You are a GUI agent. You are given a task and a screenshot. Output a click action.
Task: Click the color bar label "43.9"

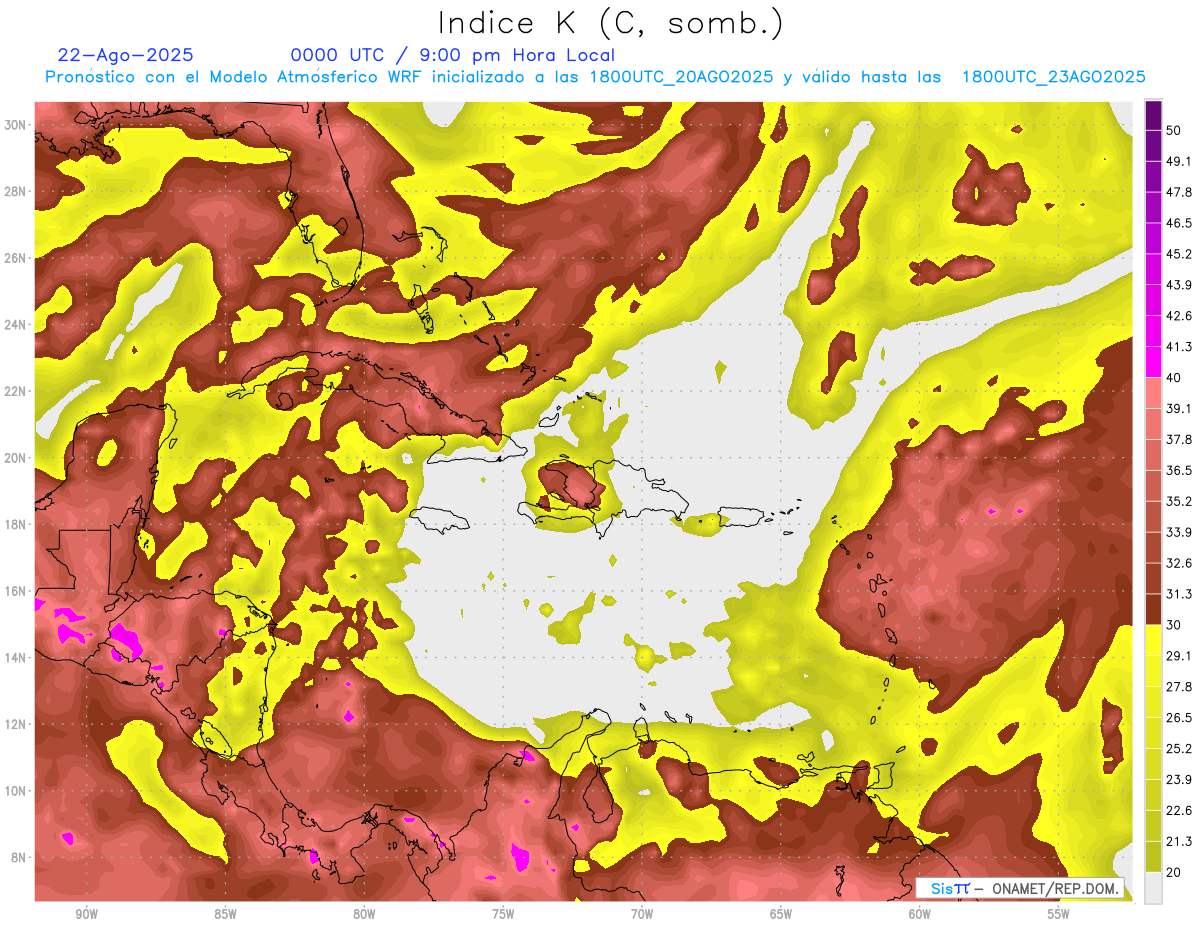1179,285
